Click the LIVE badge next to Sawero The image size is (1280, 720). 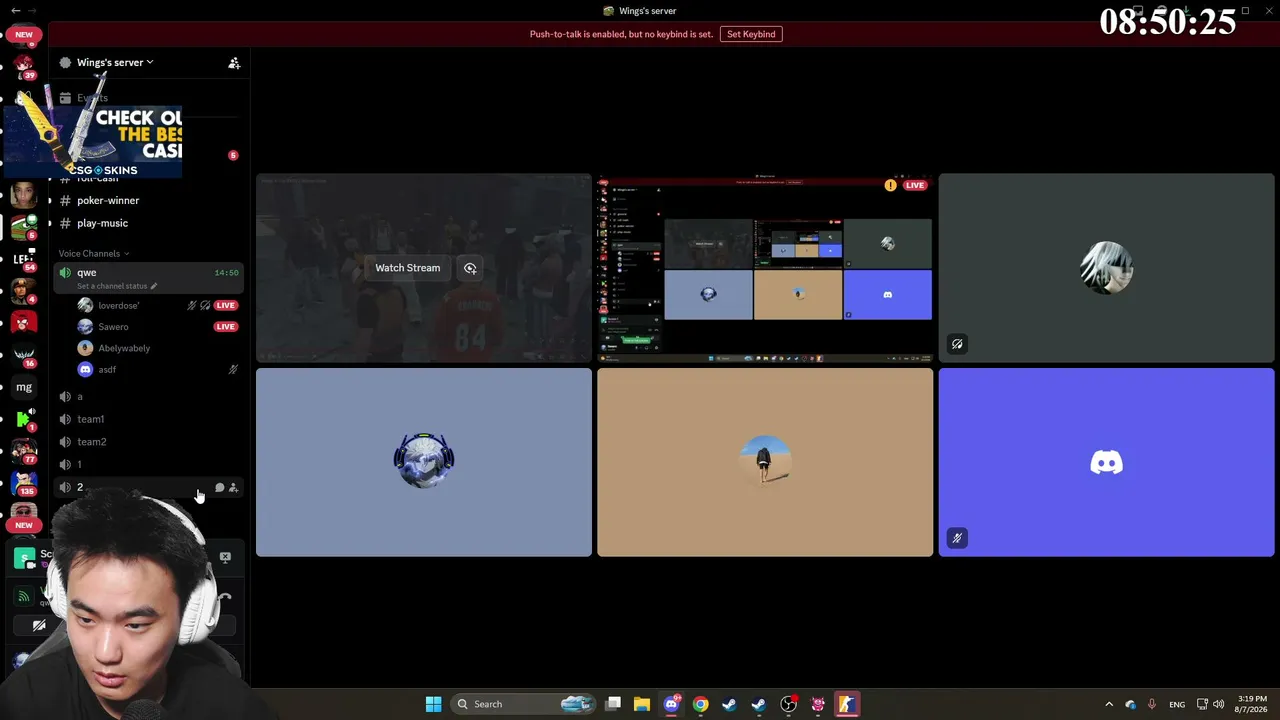(226, 327)
